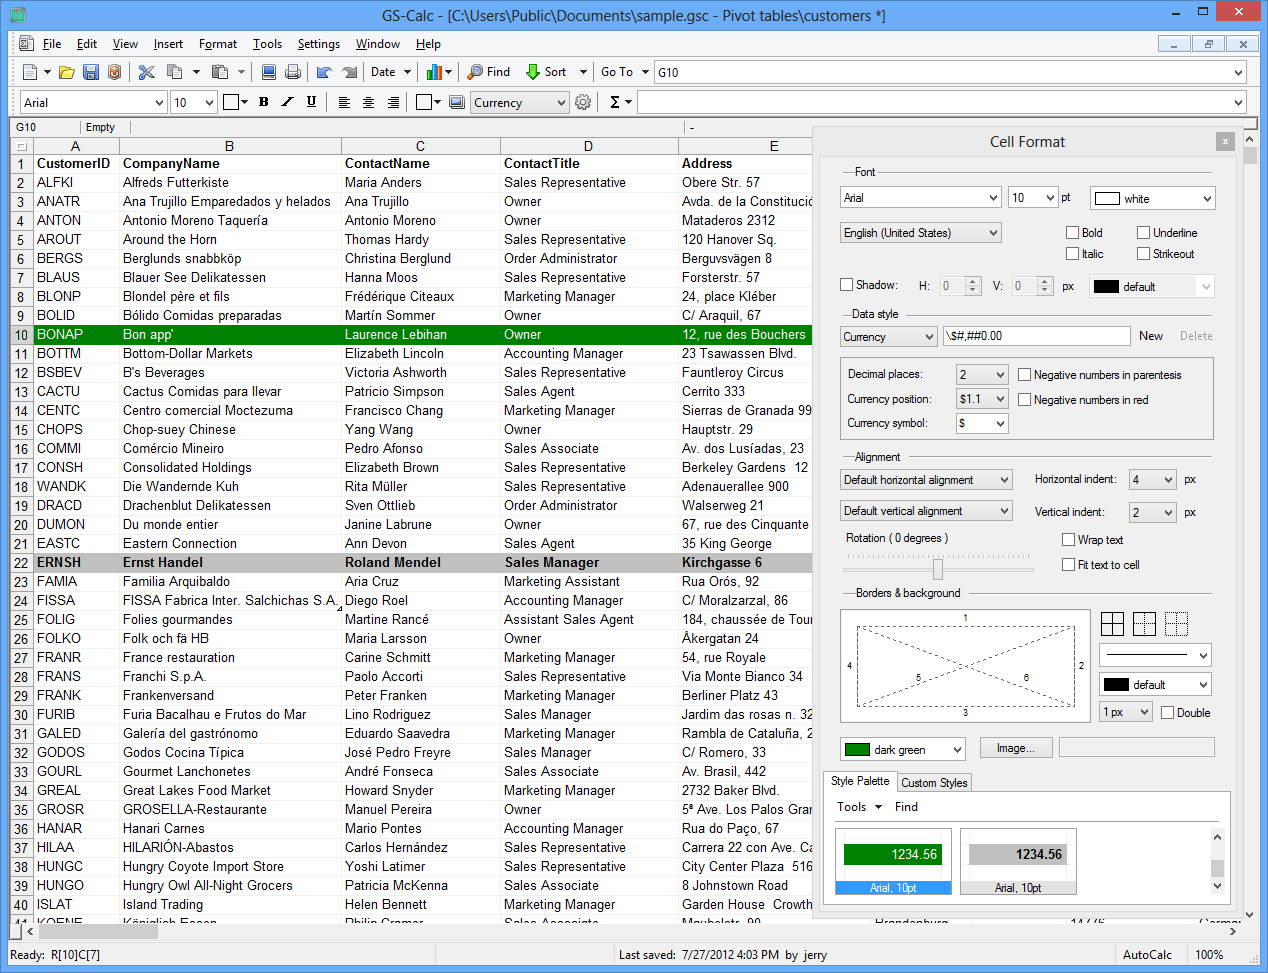Switch to the Custom Styles tab
1268x973 pixels.
(x=933, y=783)
